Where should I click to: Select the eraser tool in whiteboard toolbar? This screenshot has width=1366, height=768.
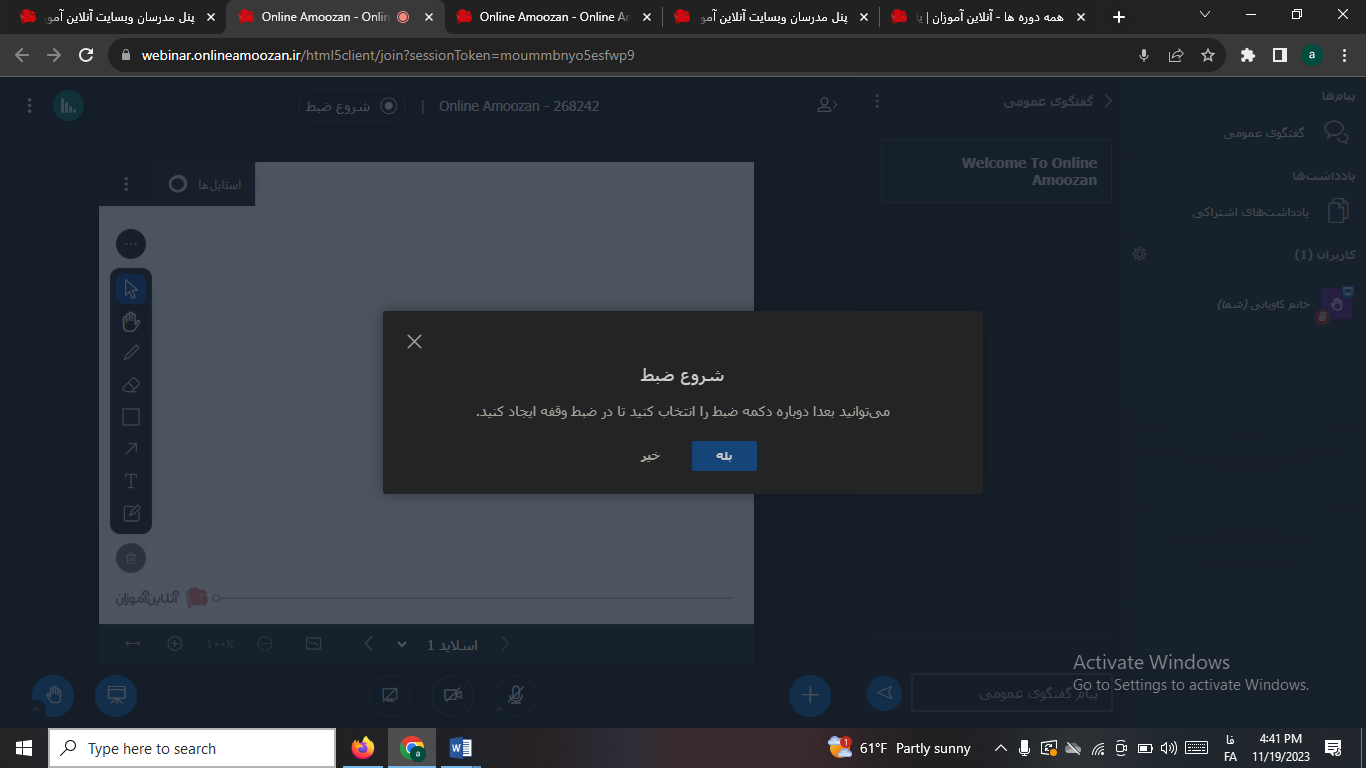pyautogui.click(x=131, y=385)
